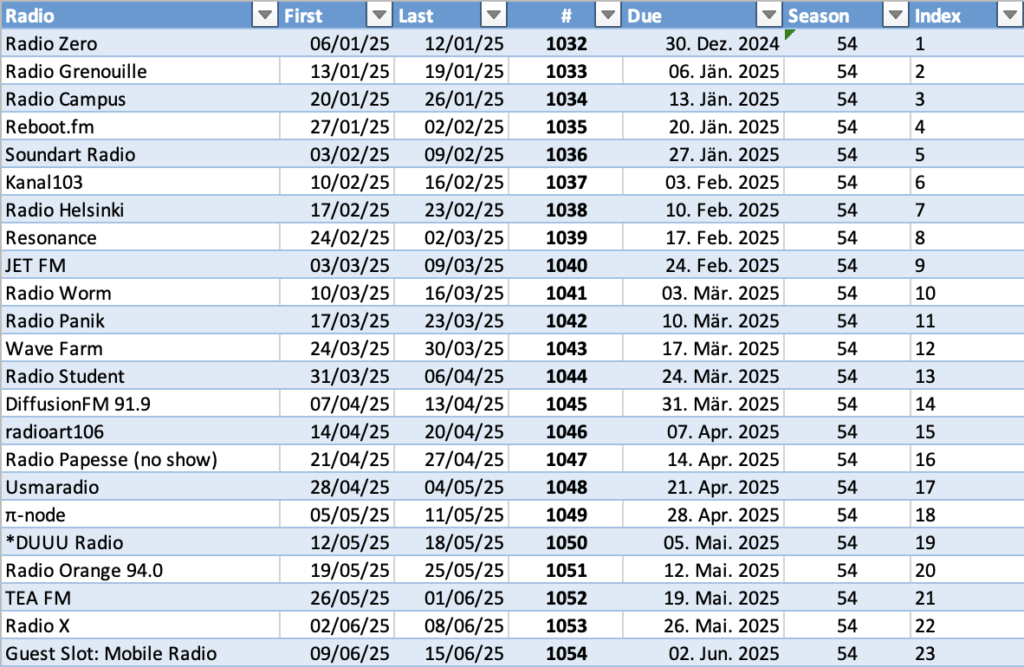Expand the Last column filter arrow

point(494,15)
